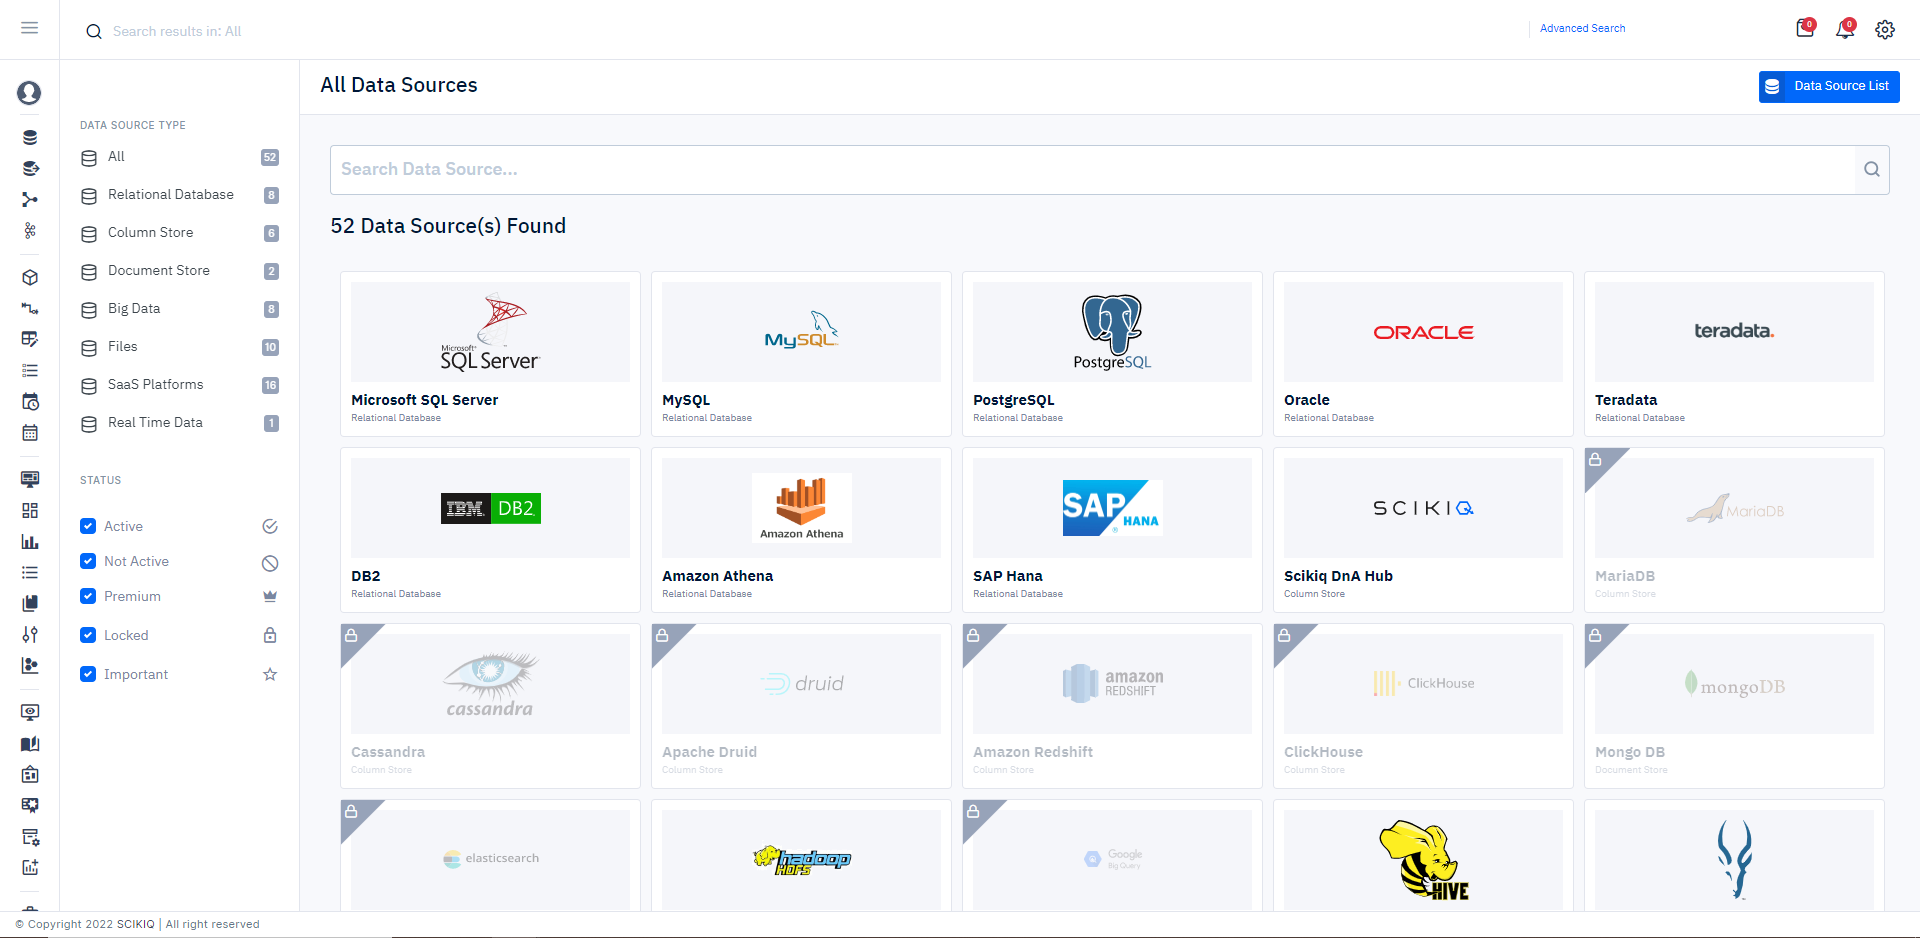Open the monitor with eye icon in sidebar
This screenshot has width=1920, height=938.
tap(30, 712)
